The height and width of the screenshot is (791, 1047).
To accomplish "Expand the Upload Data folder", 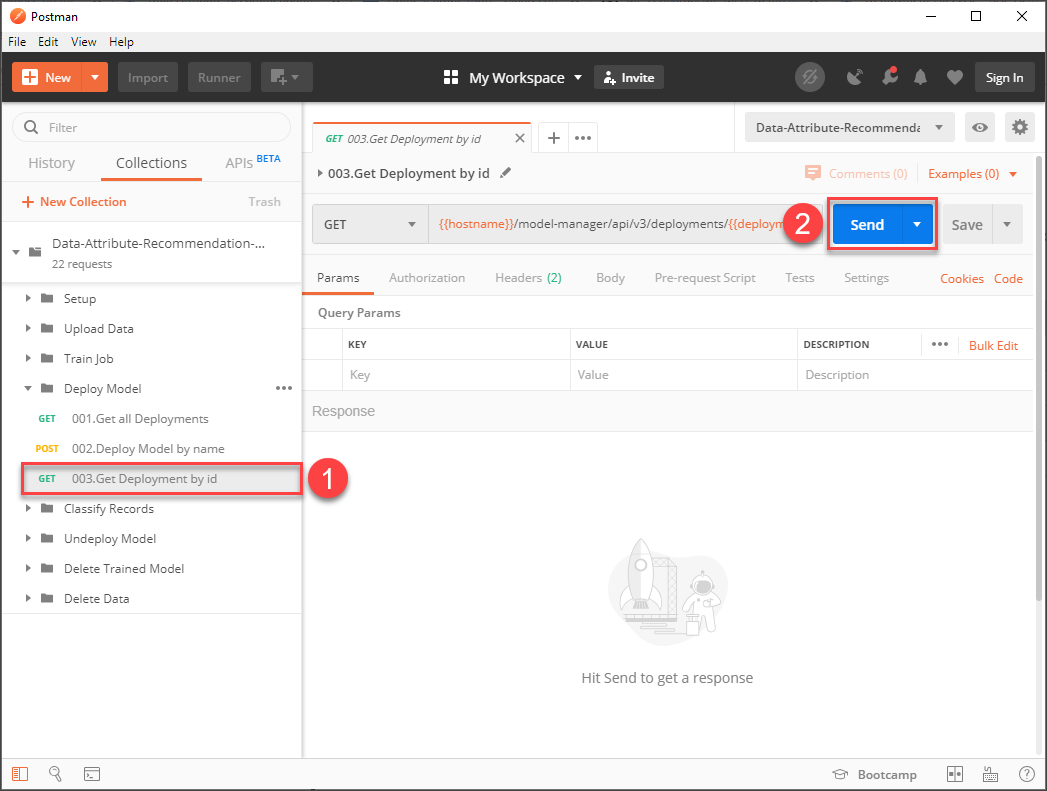I will pos(28,328).
